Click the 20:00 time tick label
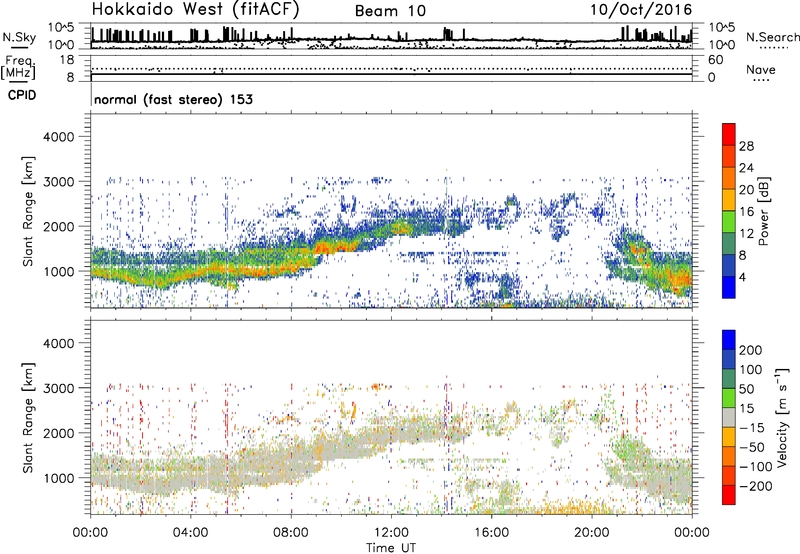 click(x=592, y=533)
